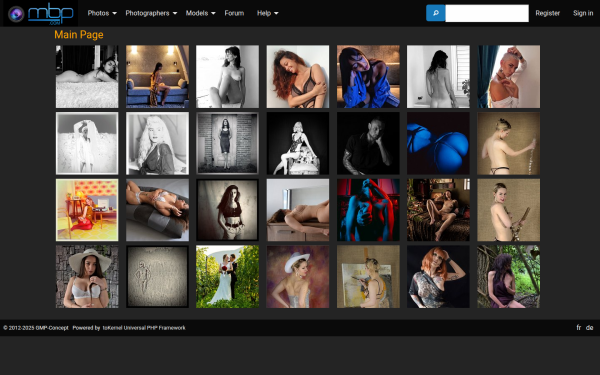
Task: Open the wedding couple in vineyard thumbnail
Action: (x=227, y=277)
